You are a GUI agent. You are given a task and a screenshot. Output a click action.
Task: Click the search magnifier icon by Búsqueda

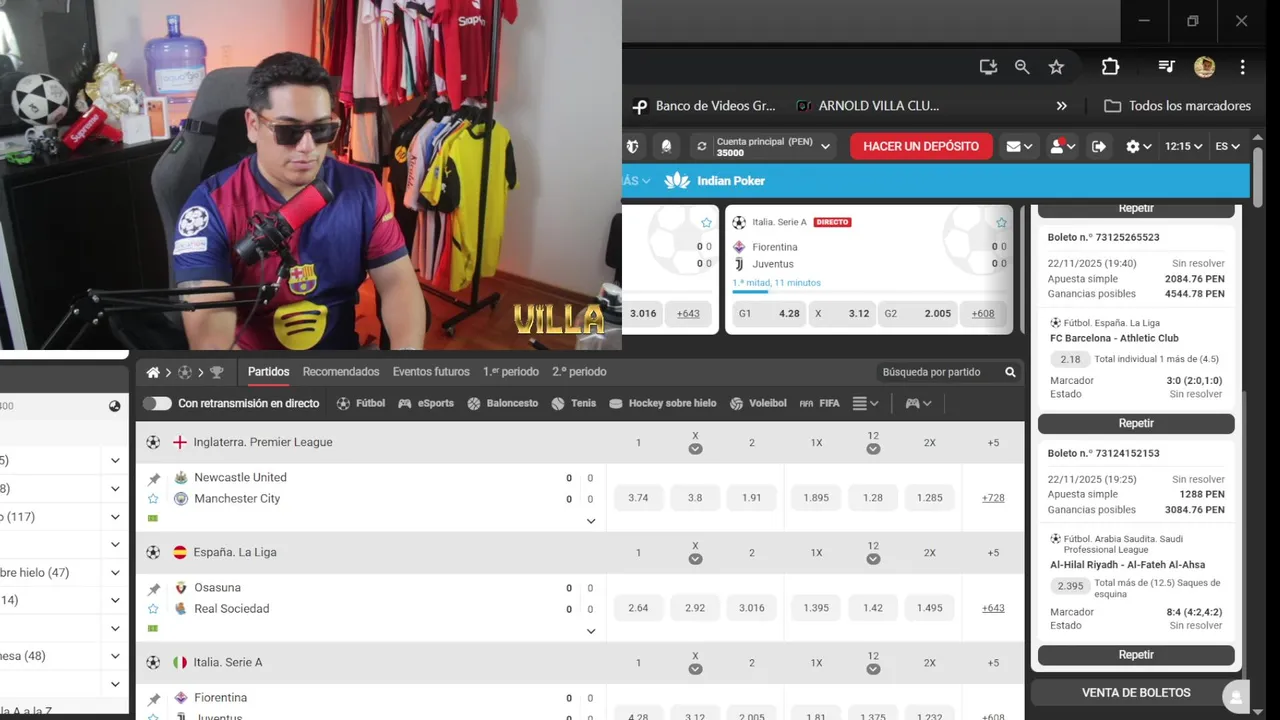1010,372
